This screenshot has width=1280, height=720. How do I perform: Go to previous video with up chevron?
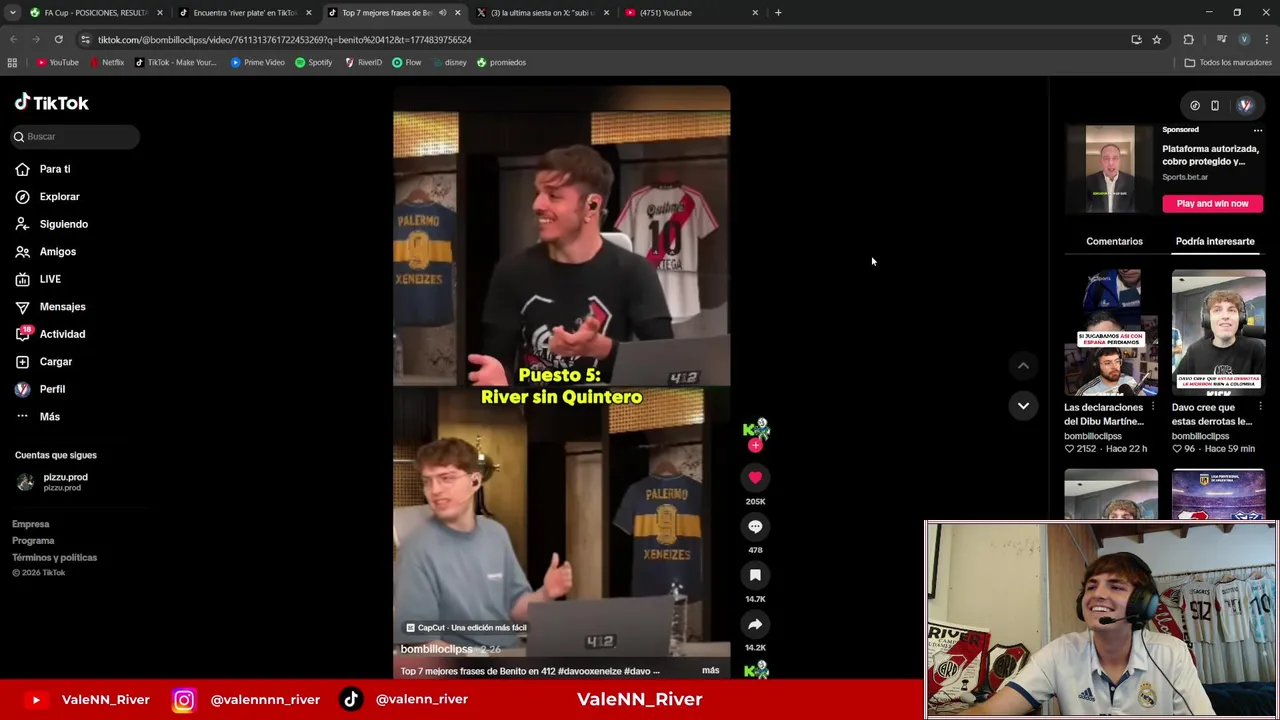tap(1023, 366)
